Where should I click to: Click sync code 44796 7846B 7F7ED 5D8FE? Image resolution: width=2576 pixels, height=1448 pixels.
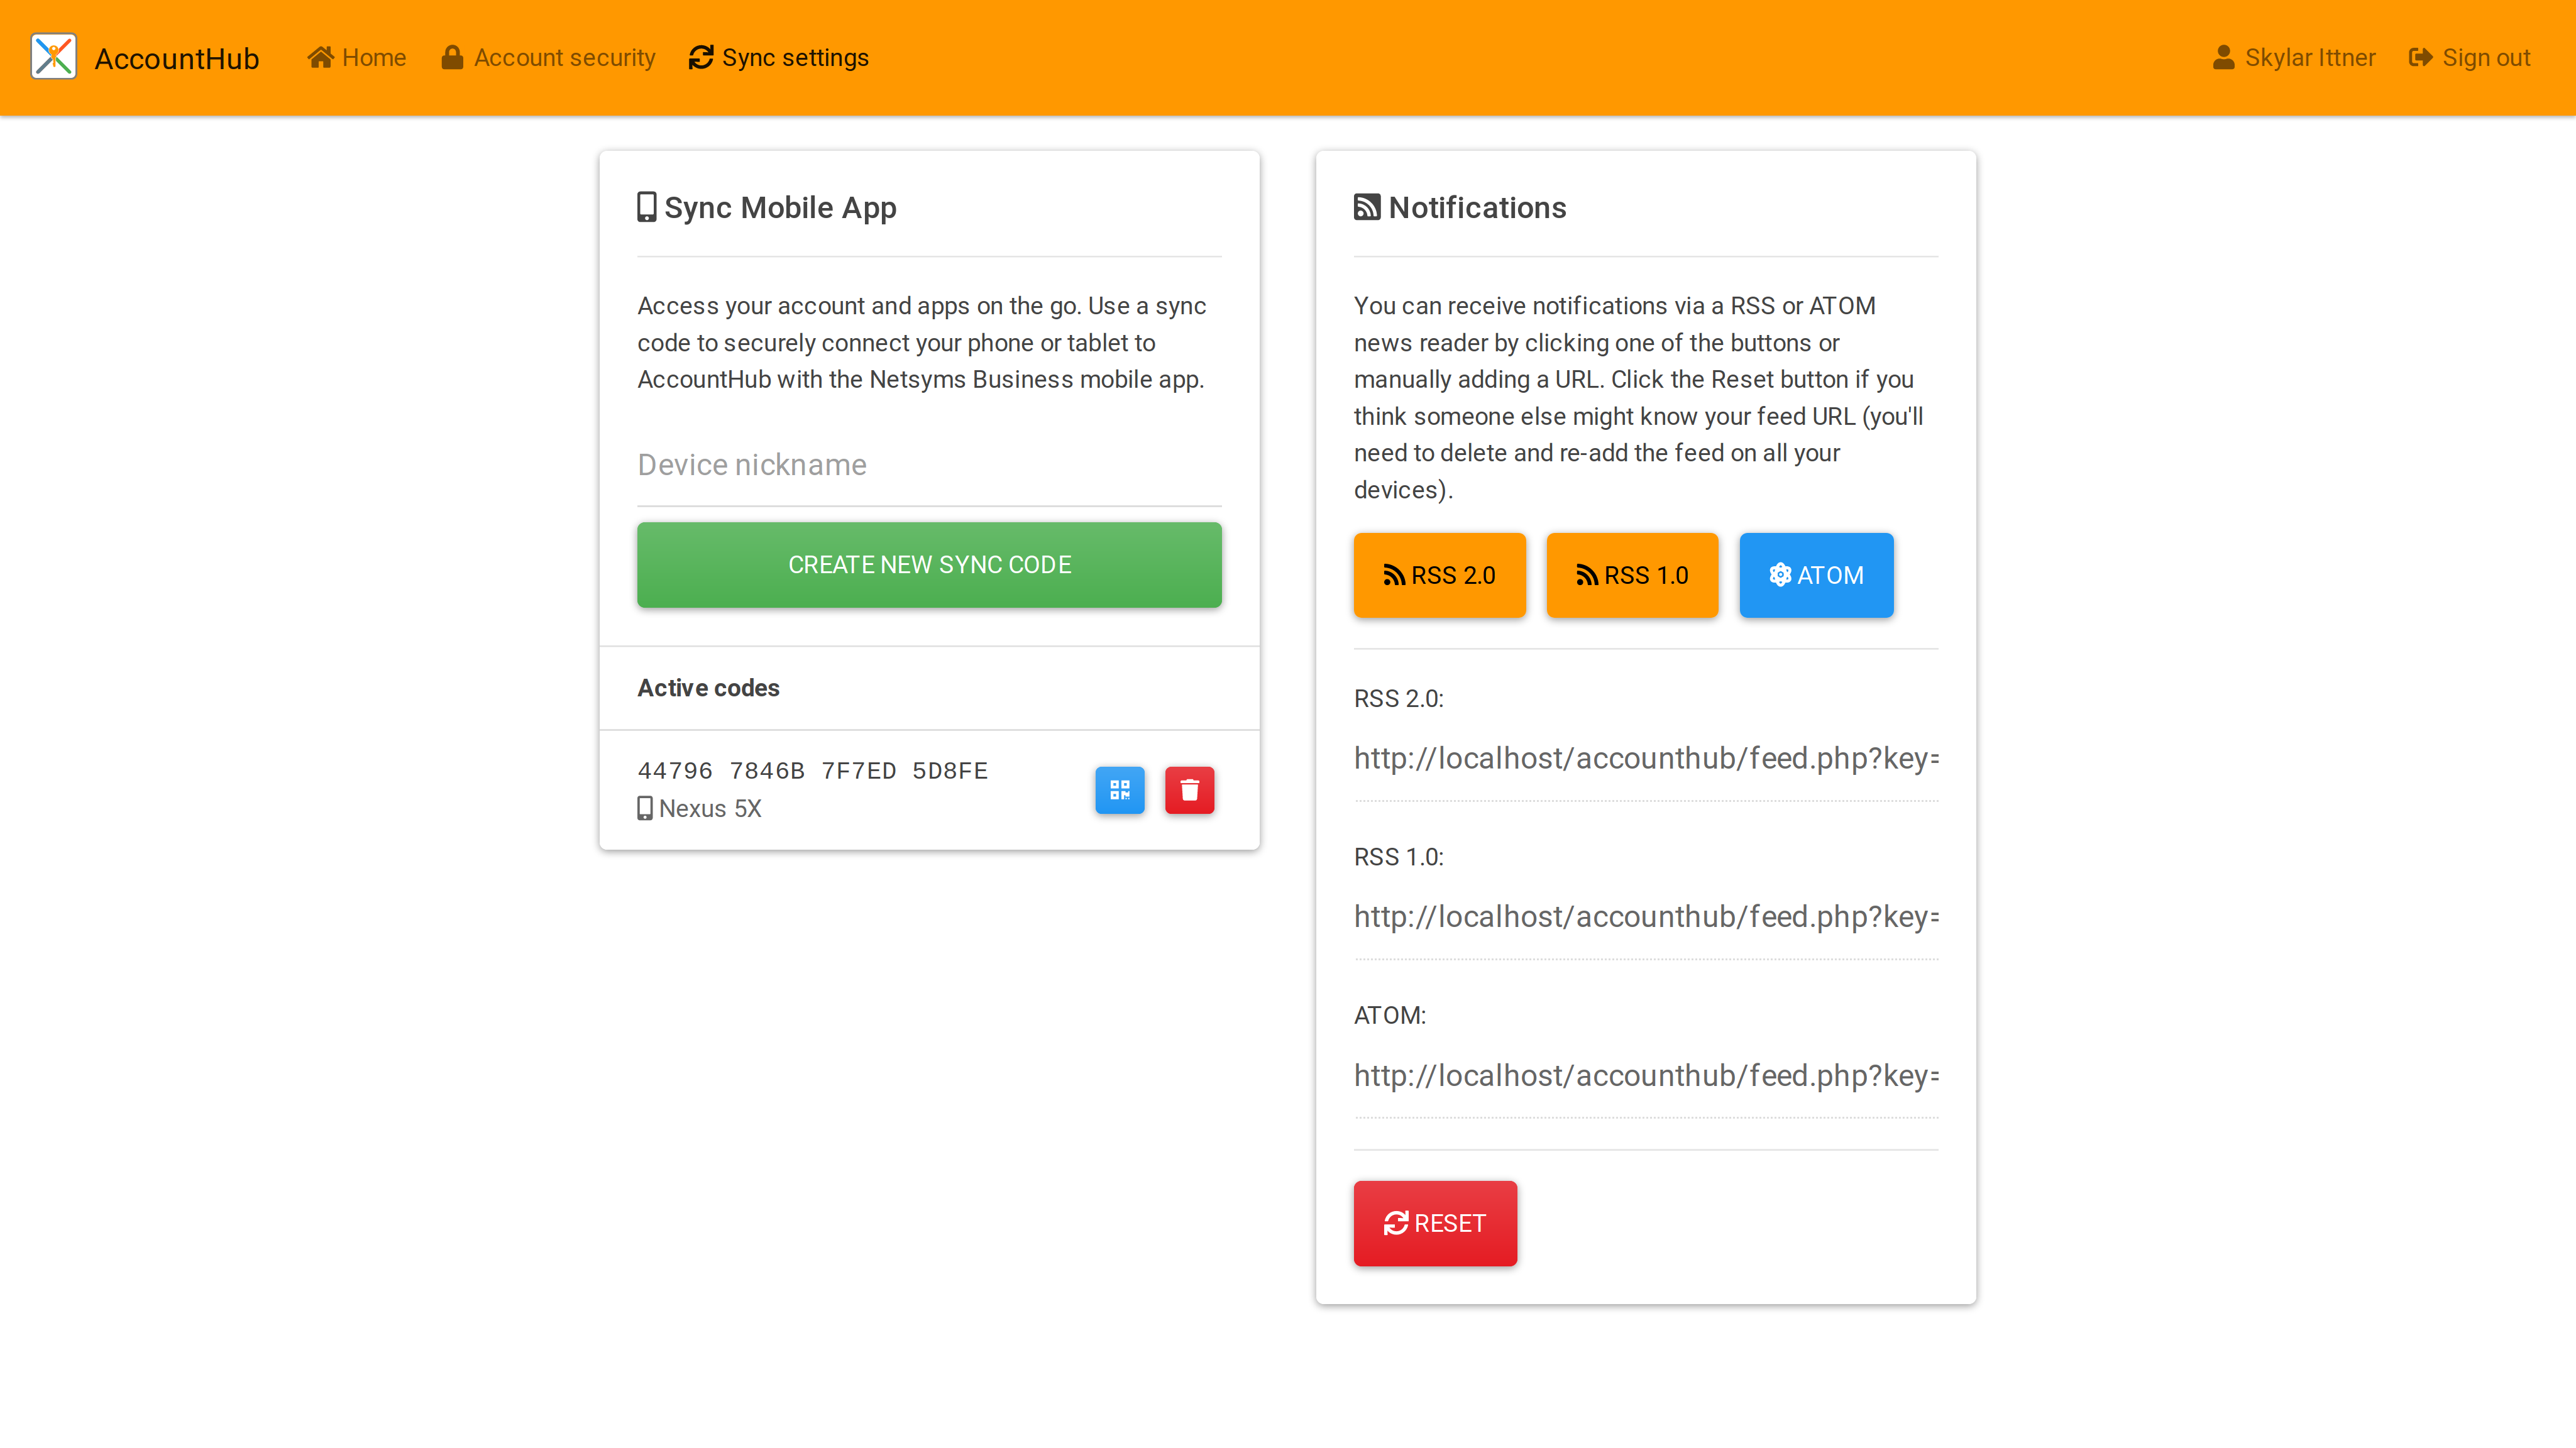[x=813, y=771]
